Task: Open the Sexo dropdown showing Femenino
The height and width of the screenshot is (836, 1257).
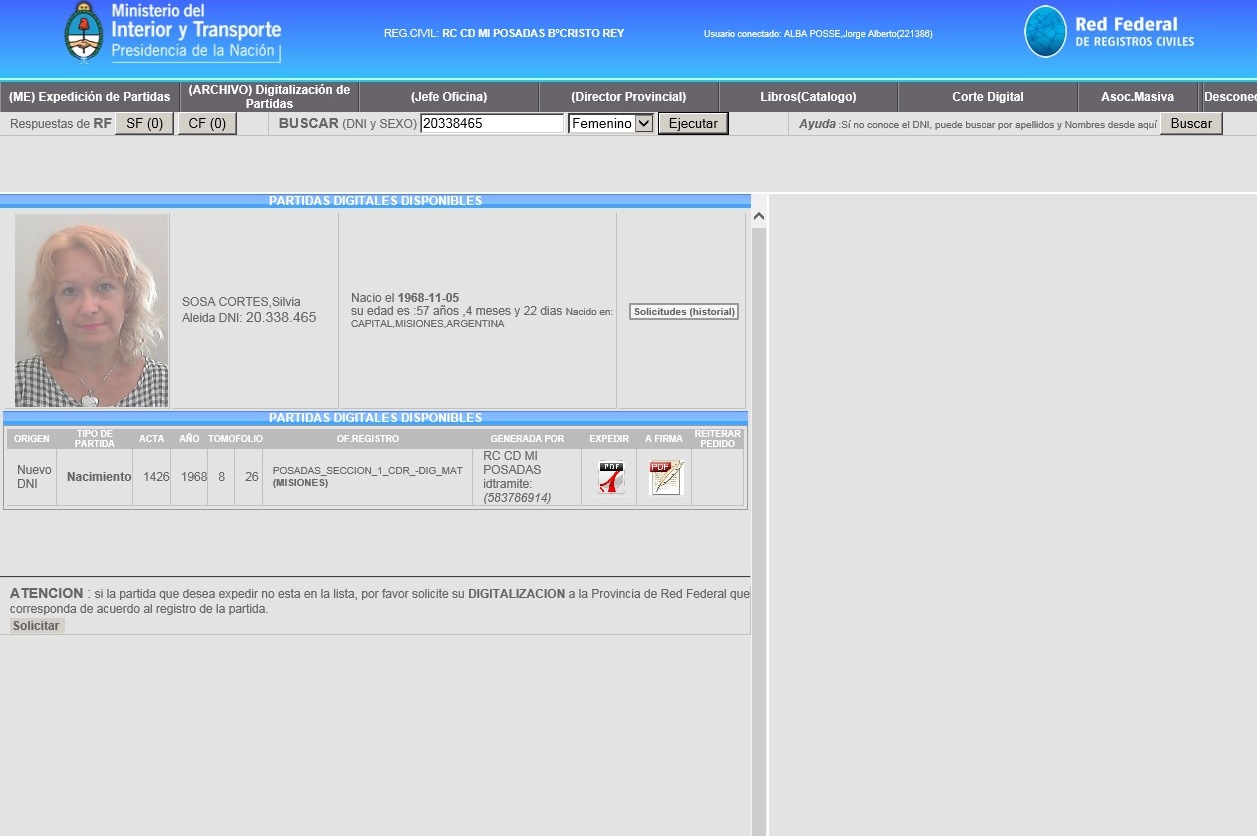Action: pyautogui.click(x=610, y=124)
